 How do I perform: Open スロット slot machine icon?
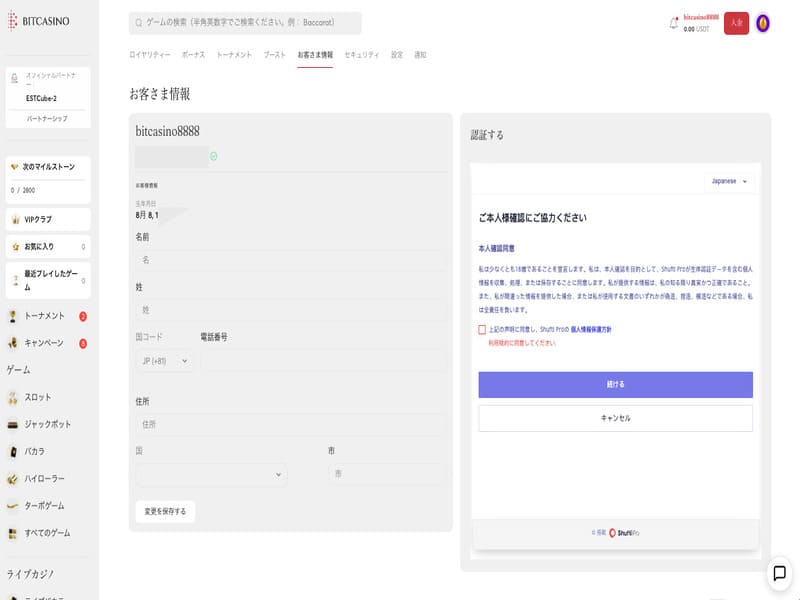pos(13,397)
